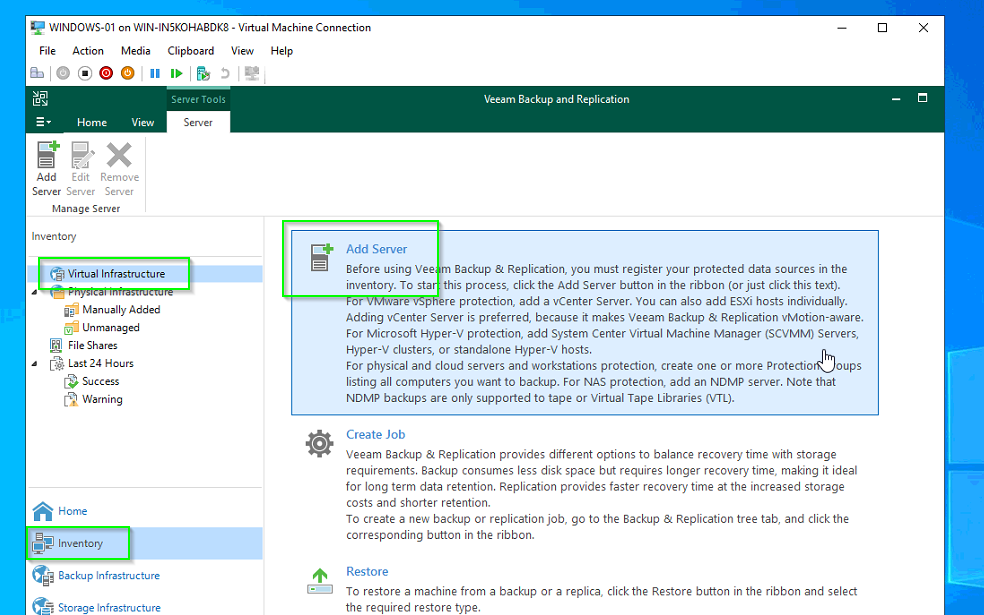Click the Create Job heading link
This screenshot has height=615, width=984.
click(x=375, y=434)
